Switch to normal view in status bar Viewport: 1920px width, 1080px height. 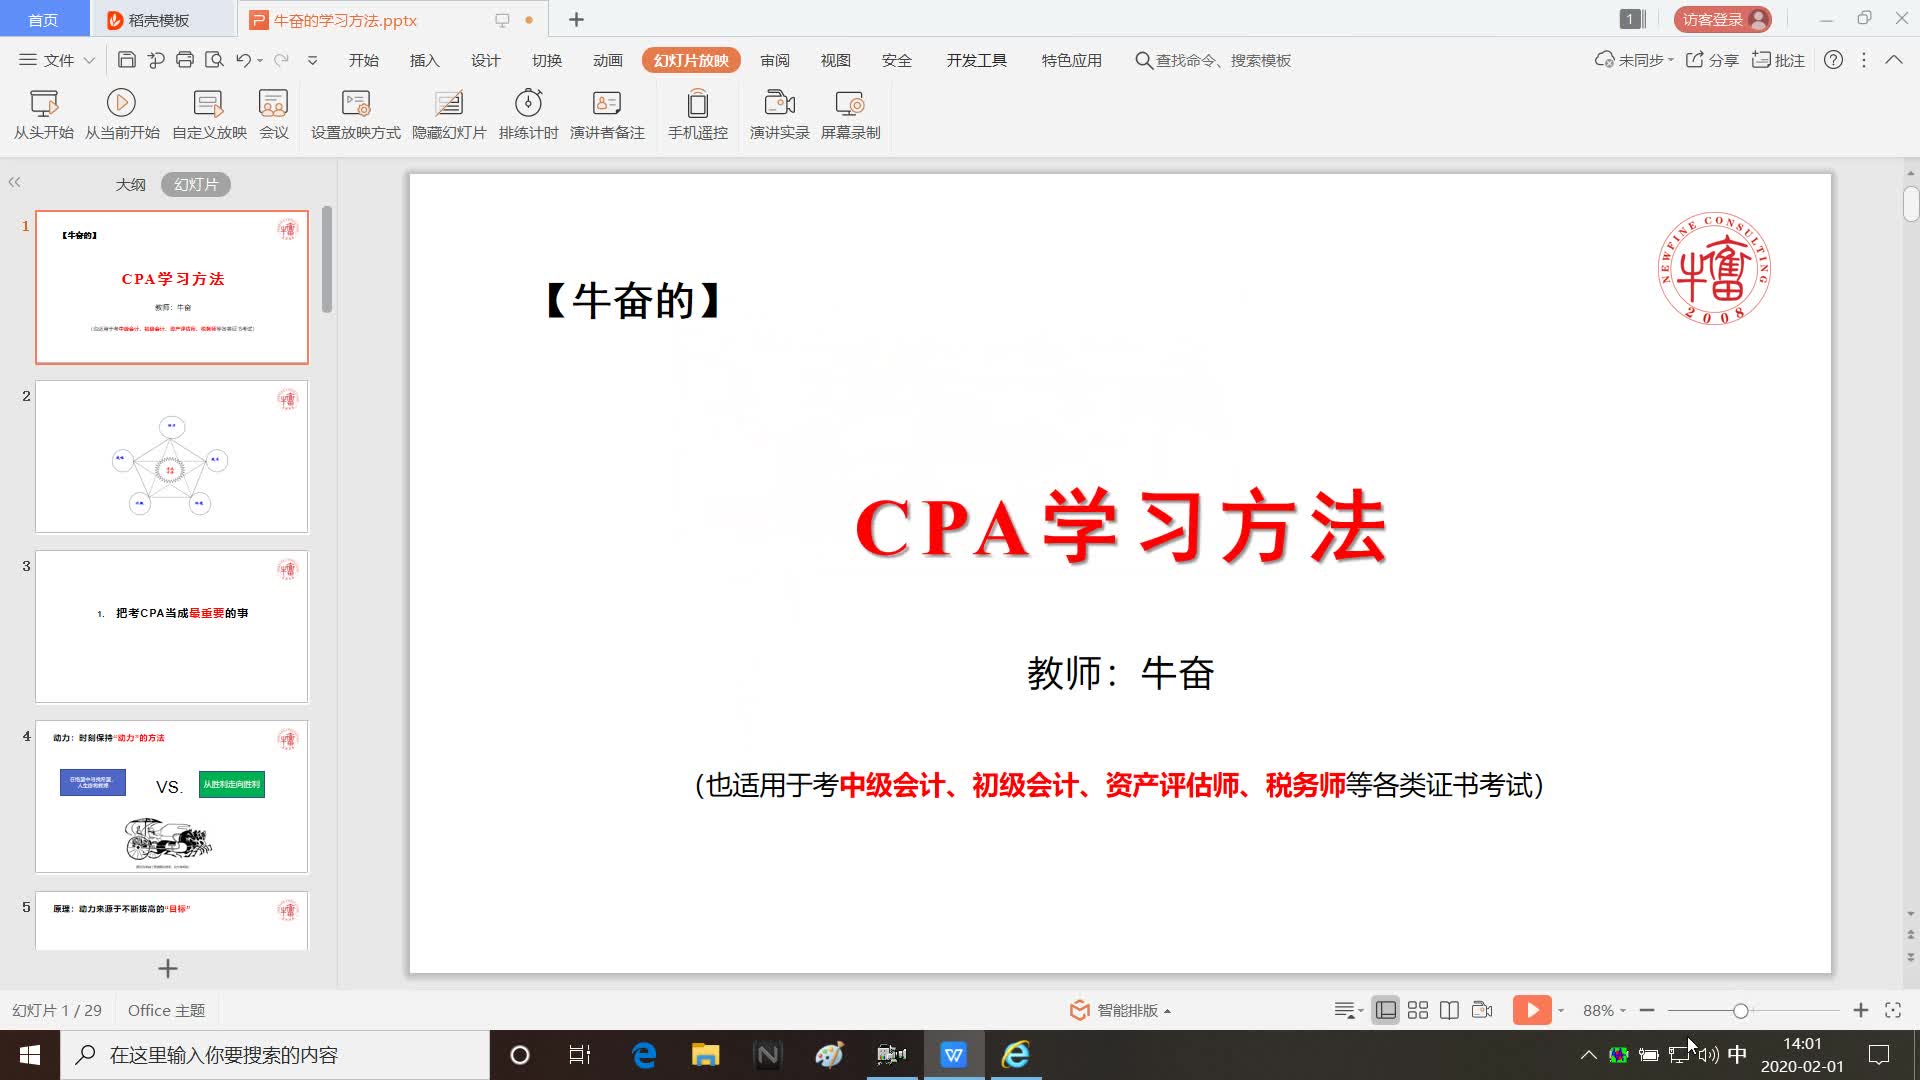pos(1386,1010)
